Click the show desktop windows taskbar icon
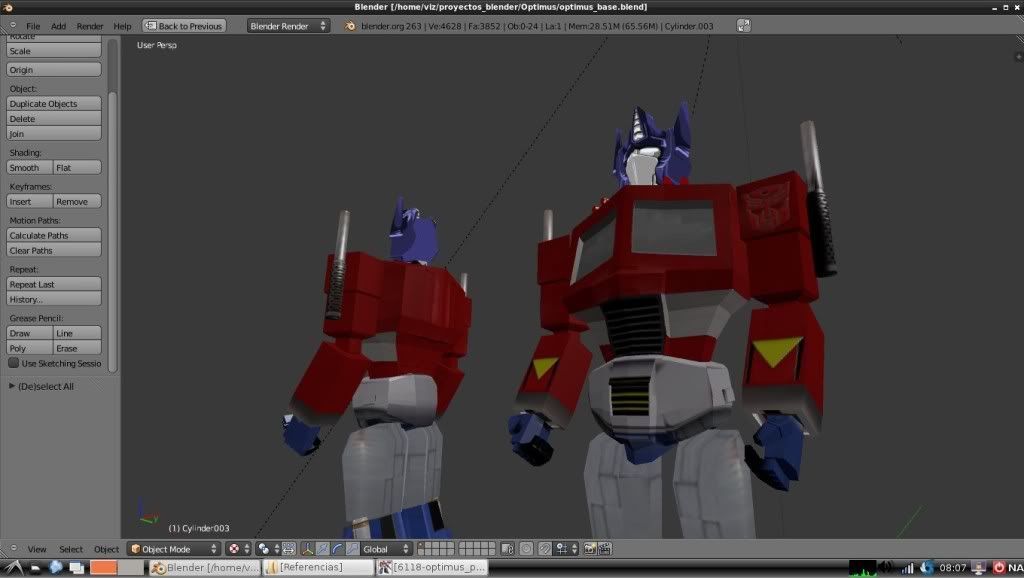1024x578 pixels. click(x=76, y=568)
